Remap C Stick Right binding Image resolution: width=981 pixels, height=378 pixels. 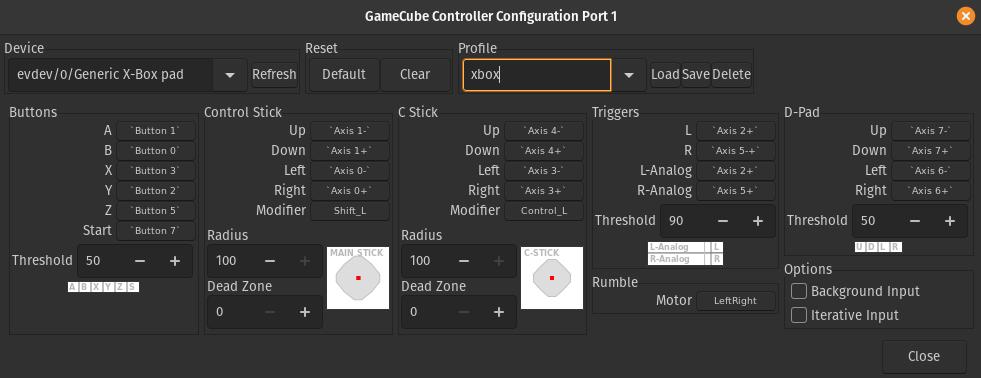tap(544, 190)
